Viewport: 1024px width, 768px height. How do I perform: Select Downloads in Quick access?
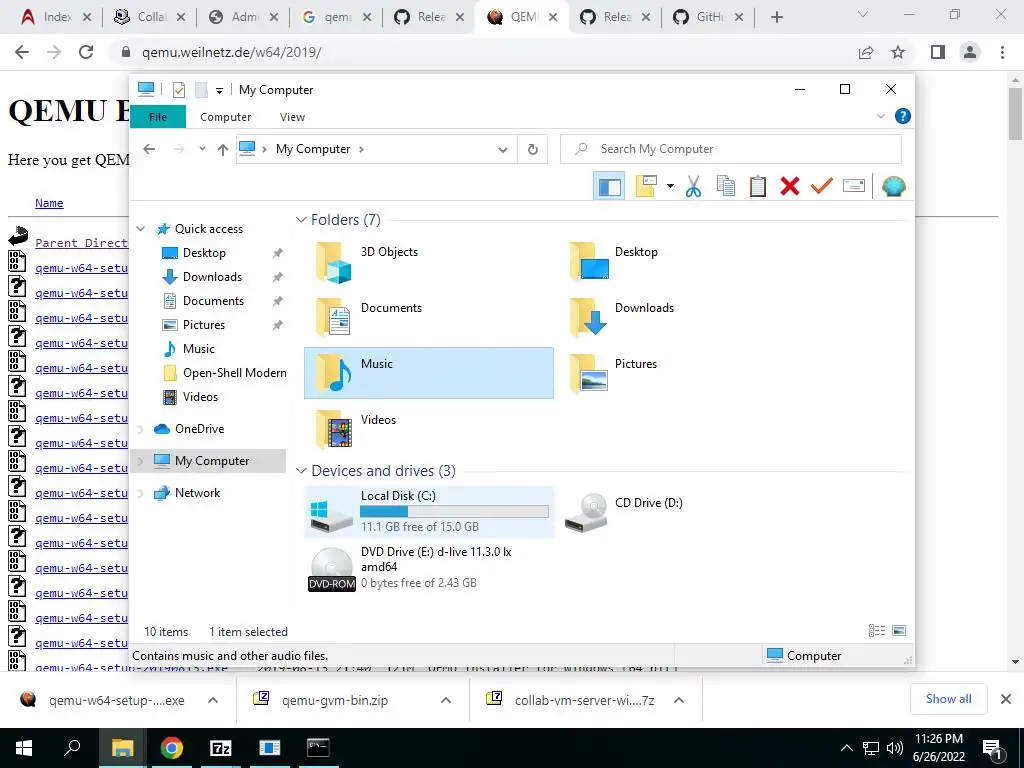click(212, 277)
